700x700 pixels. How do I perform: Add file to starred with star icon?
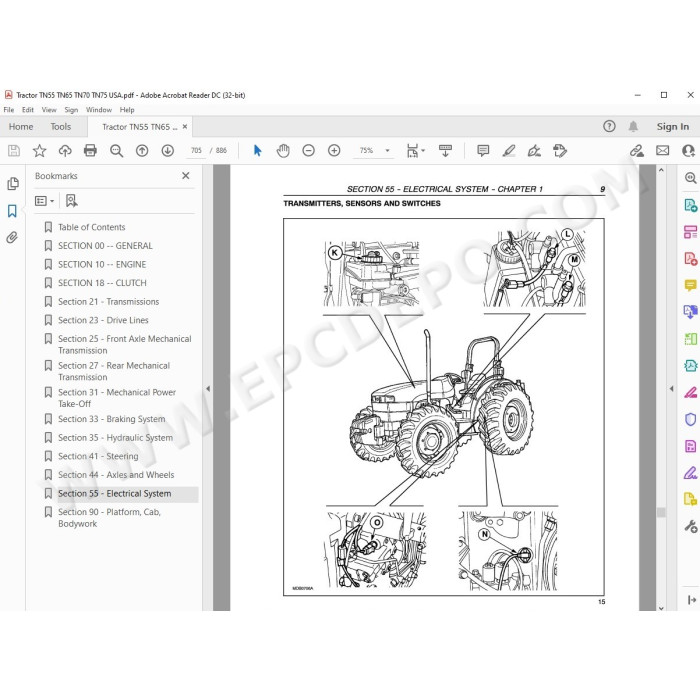[x=39, y=151]
